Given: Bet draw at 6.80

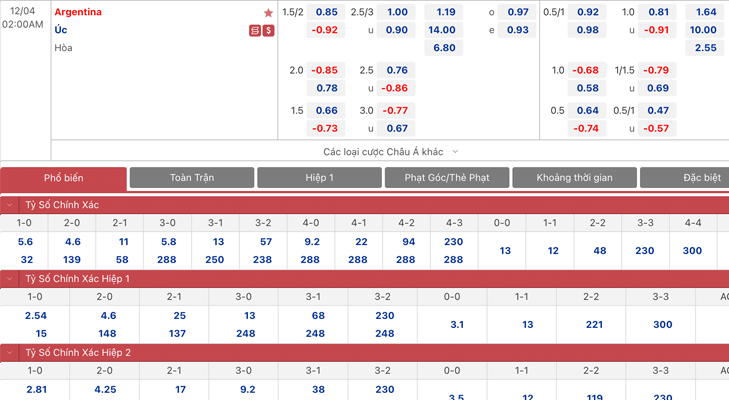Looking at the screenshot, I should (444, 47).
